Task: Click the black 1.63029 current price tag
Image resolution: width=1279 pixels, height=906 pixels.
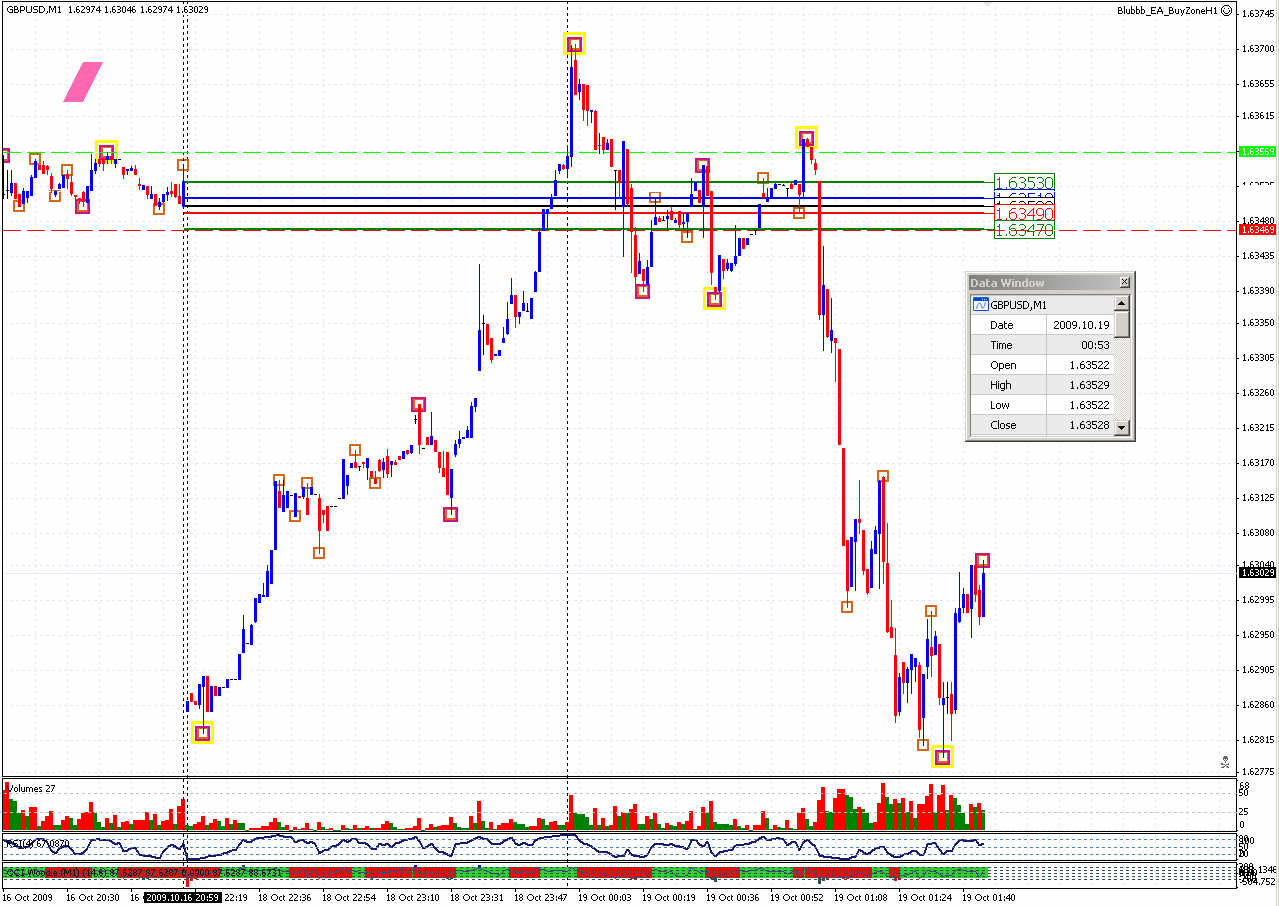Action: pos(1257,572)
